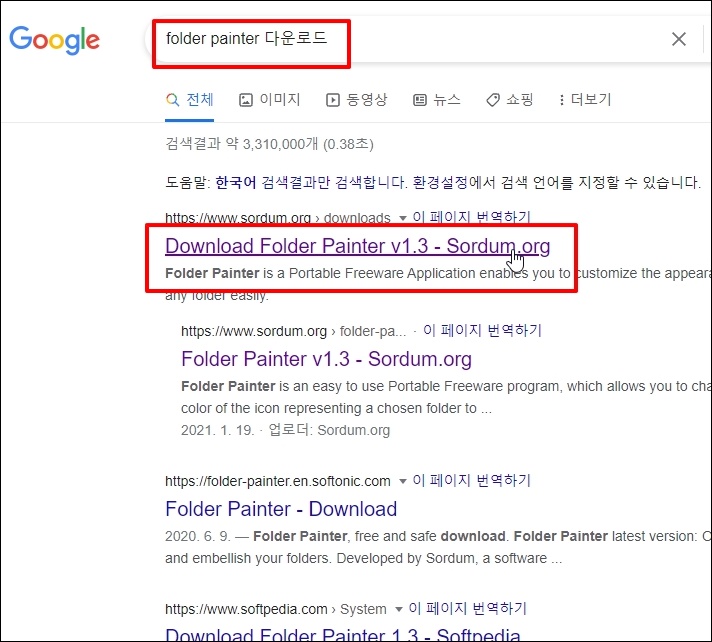Image resolution: width=712 pixels, height=642 pixels.
Task: Switch to the 이미지 tab
Action: 270,99
